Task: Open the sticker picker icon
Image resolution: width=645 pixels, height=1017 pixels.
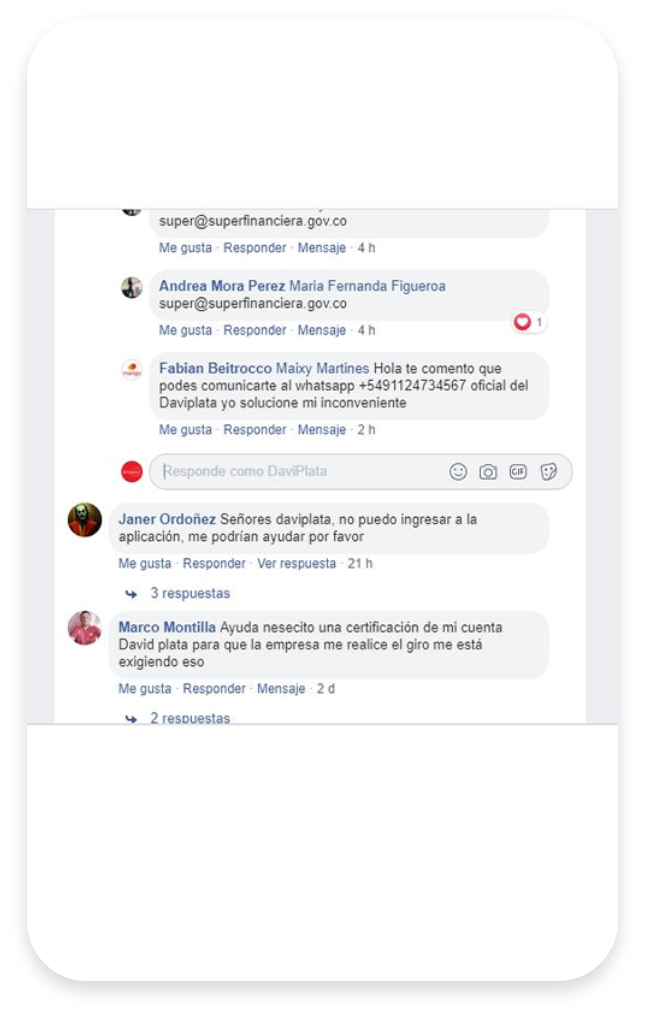Action: pos(548,472)
